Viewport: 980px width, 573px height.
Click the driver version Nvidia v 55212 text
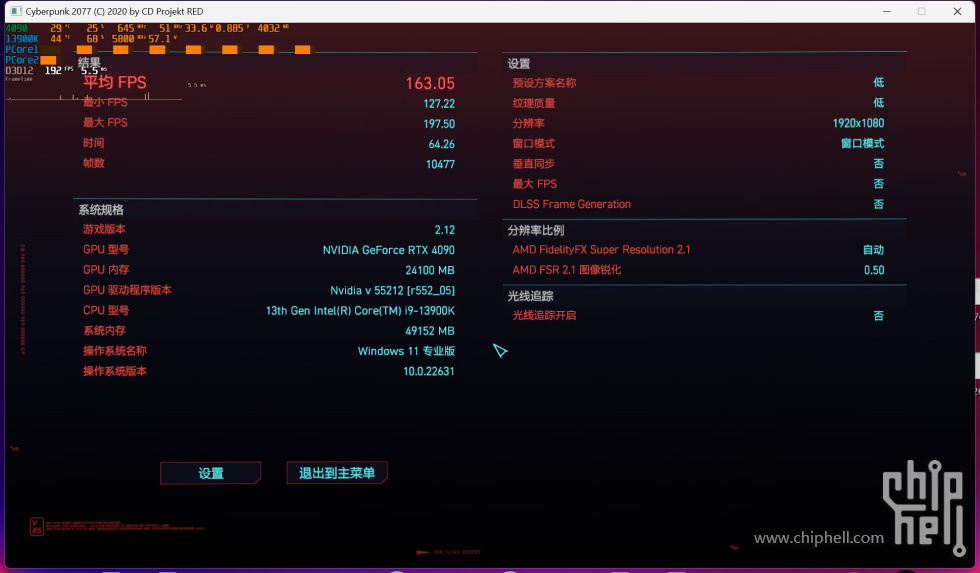point(392,291)
